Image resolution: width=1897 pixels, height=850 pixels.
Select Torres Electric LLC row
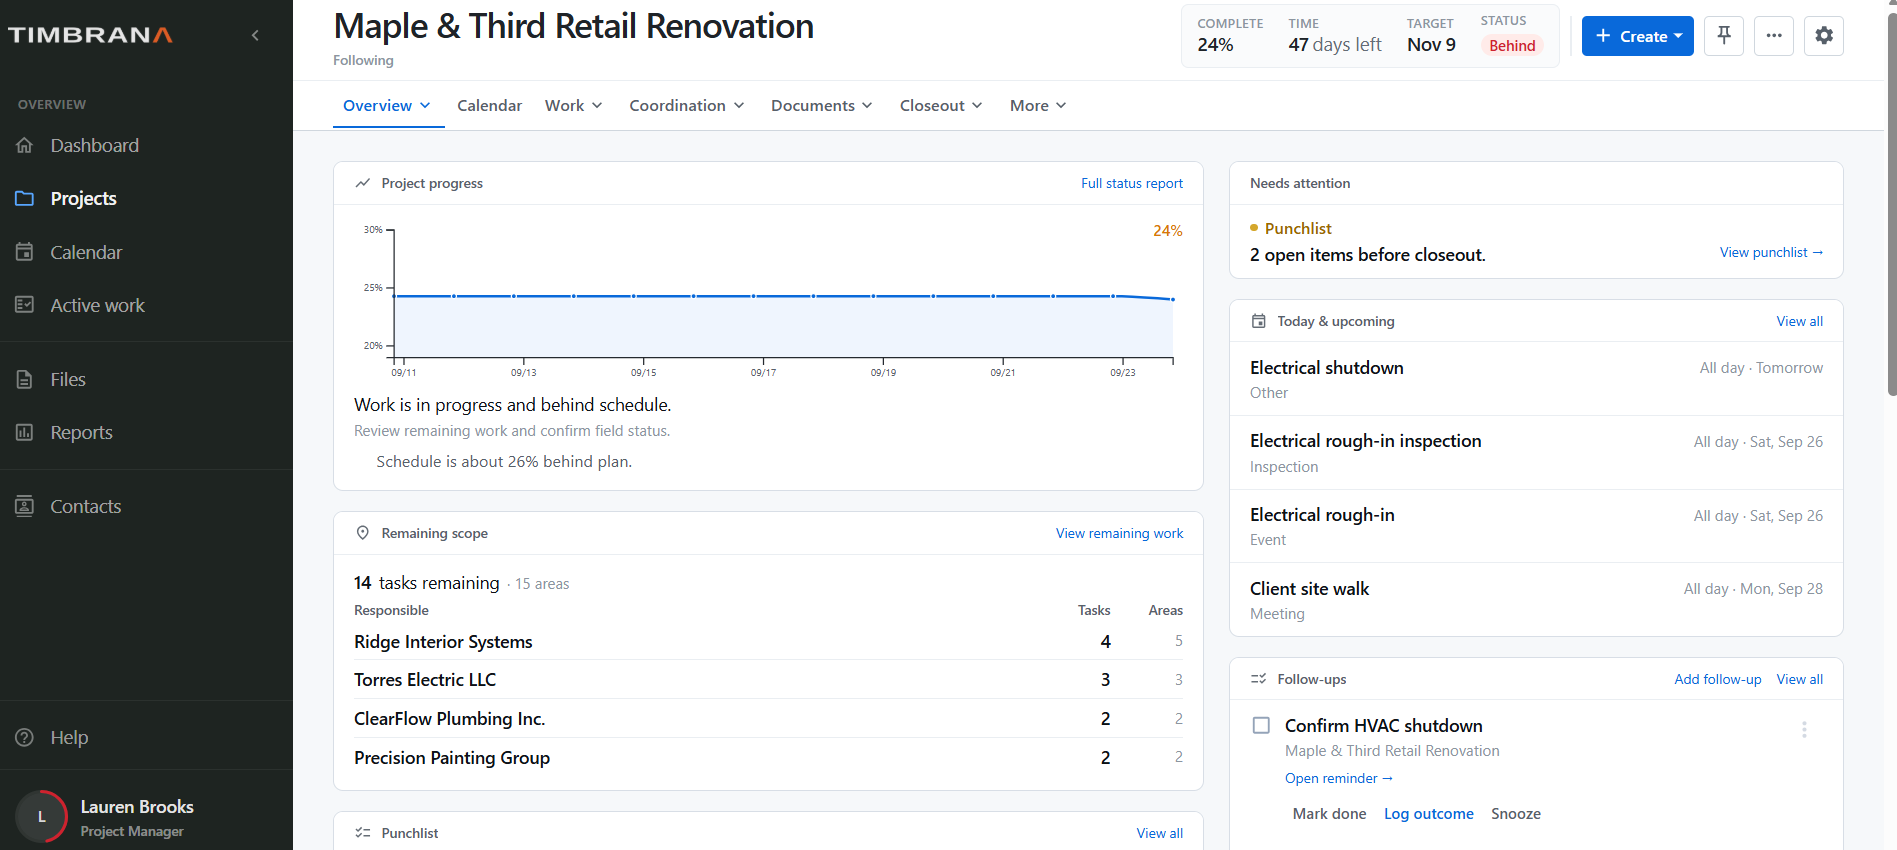tap(768, 679)
